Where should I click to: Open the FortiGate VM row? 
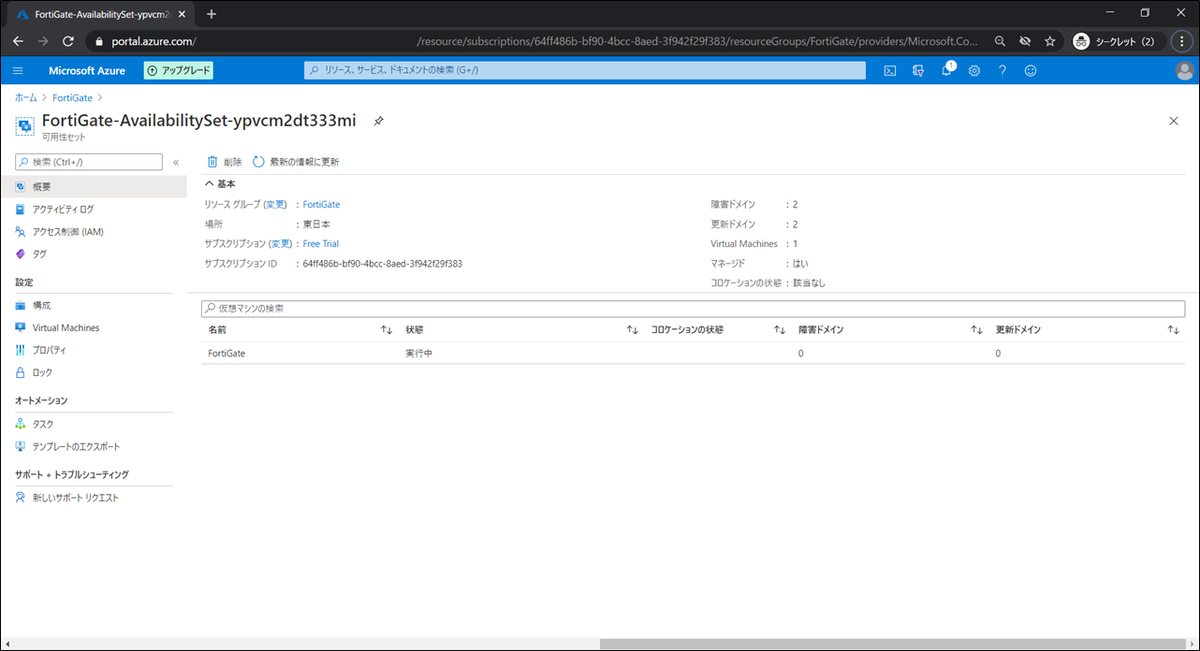(x=693, y=353)
